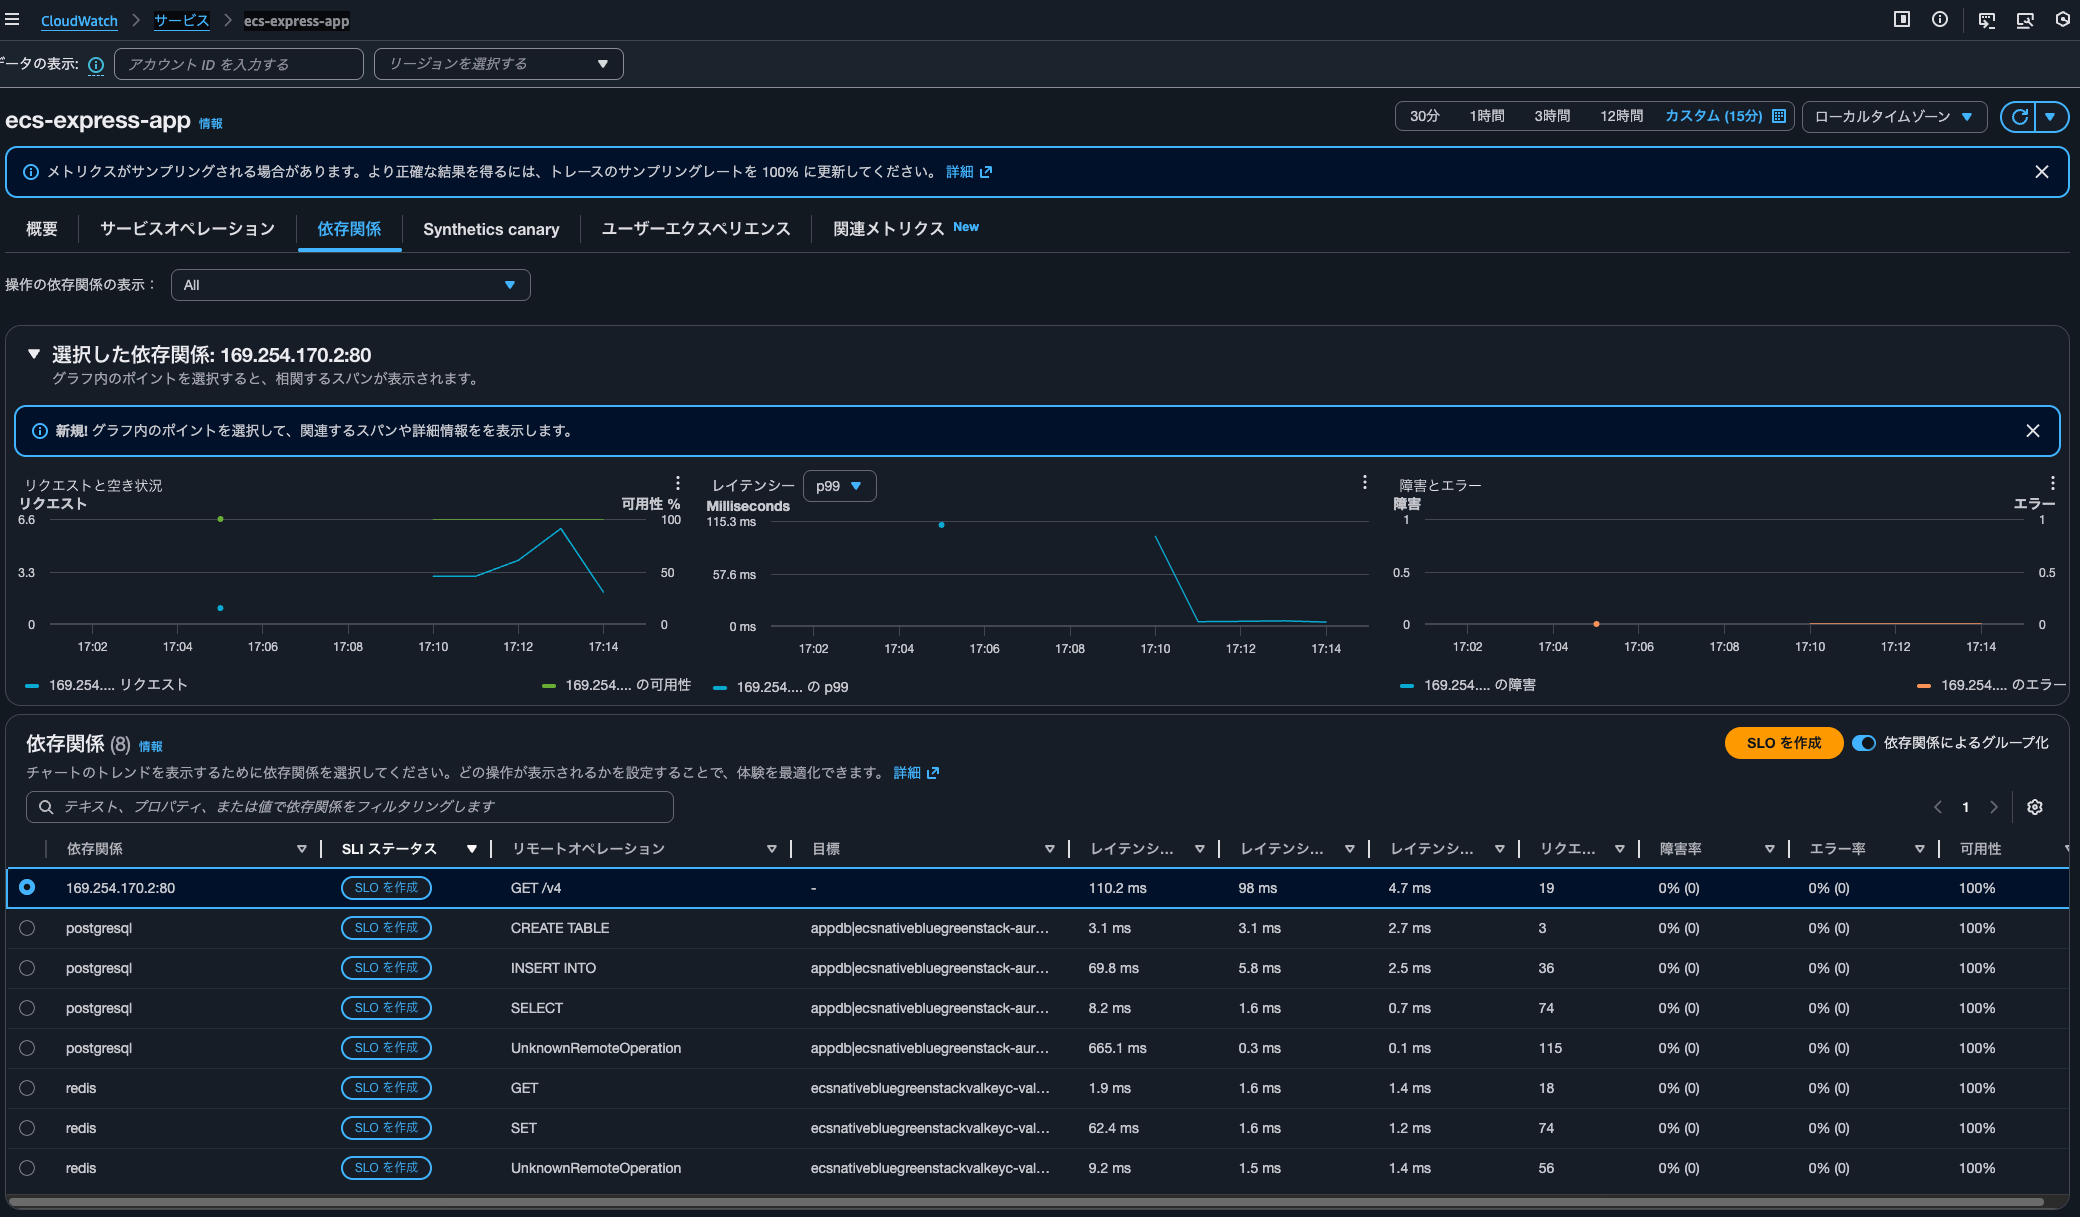Open the requests chart three-dot menu
This screenshot has height=1217, width=2080.
point(677,483)
